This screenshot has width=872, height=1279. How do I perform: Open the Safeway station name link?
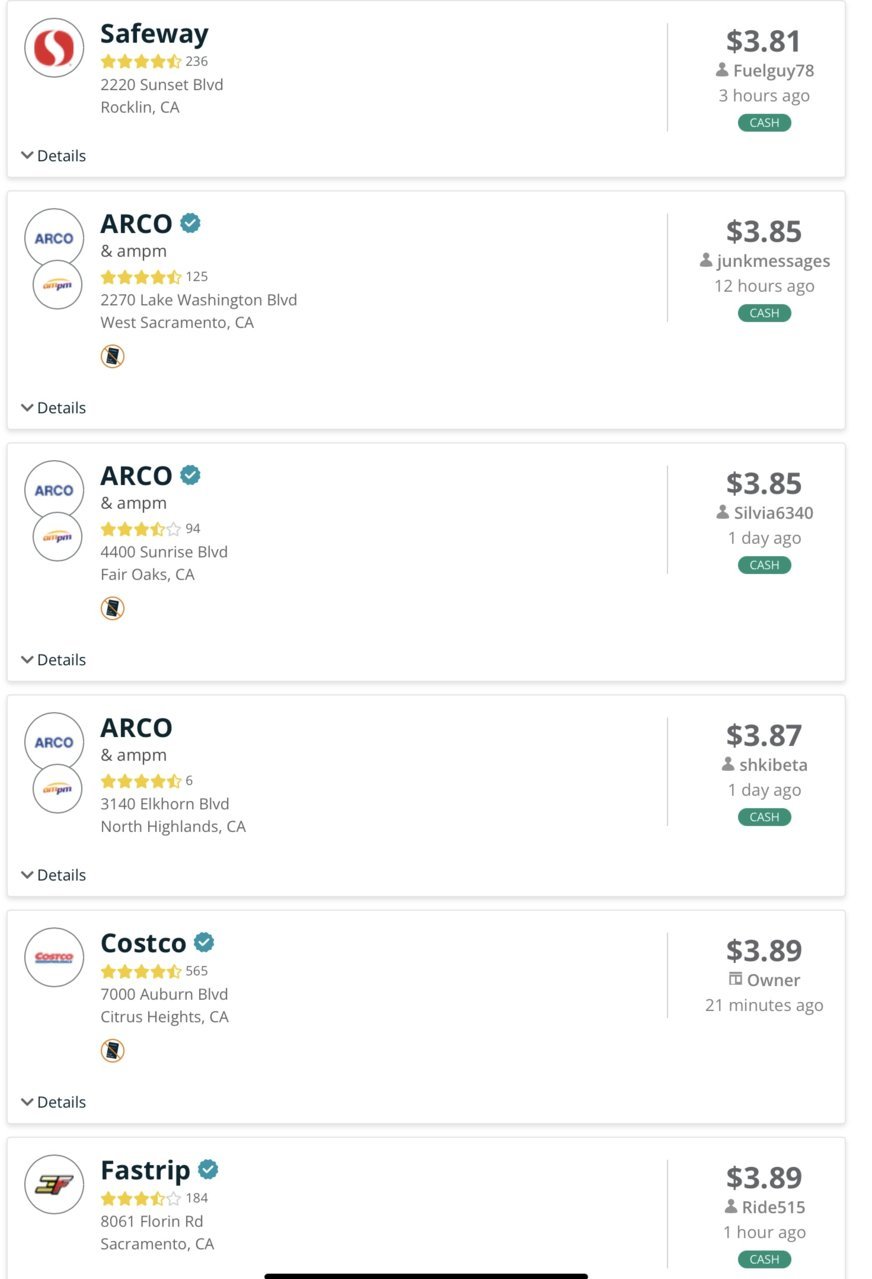point(154,33)
